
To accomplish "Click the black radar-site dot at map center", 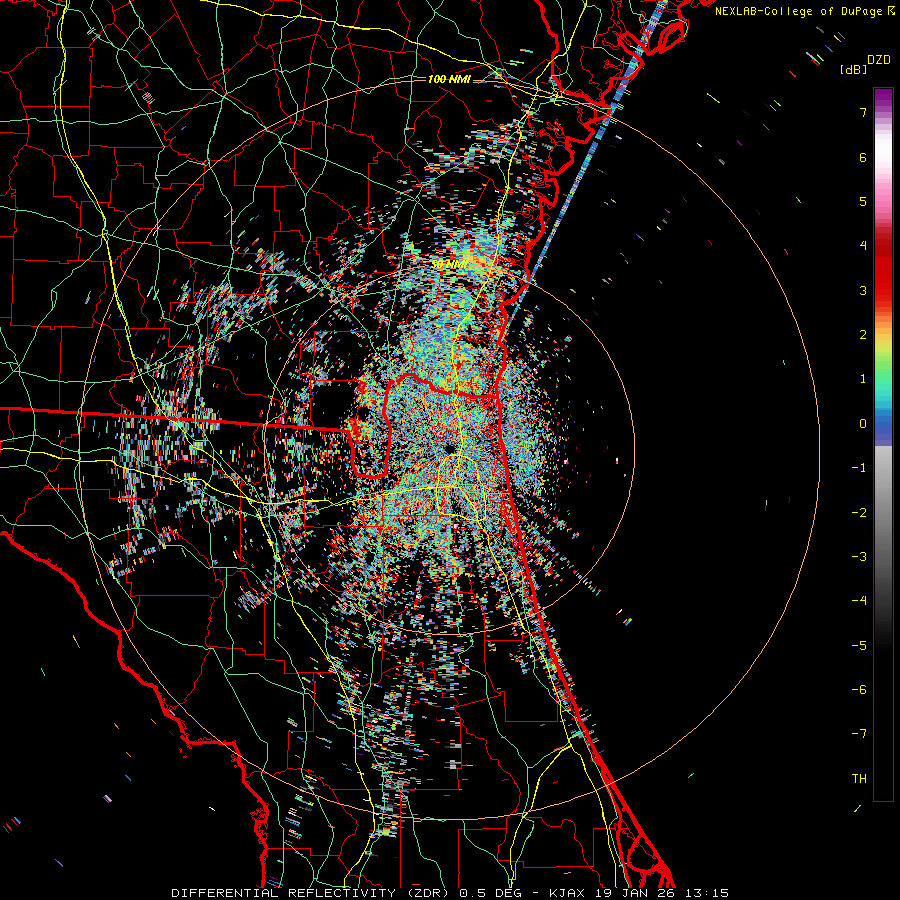I will 449,448.
